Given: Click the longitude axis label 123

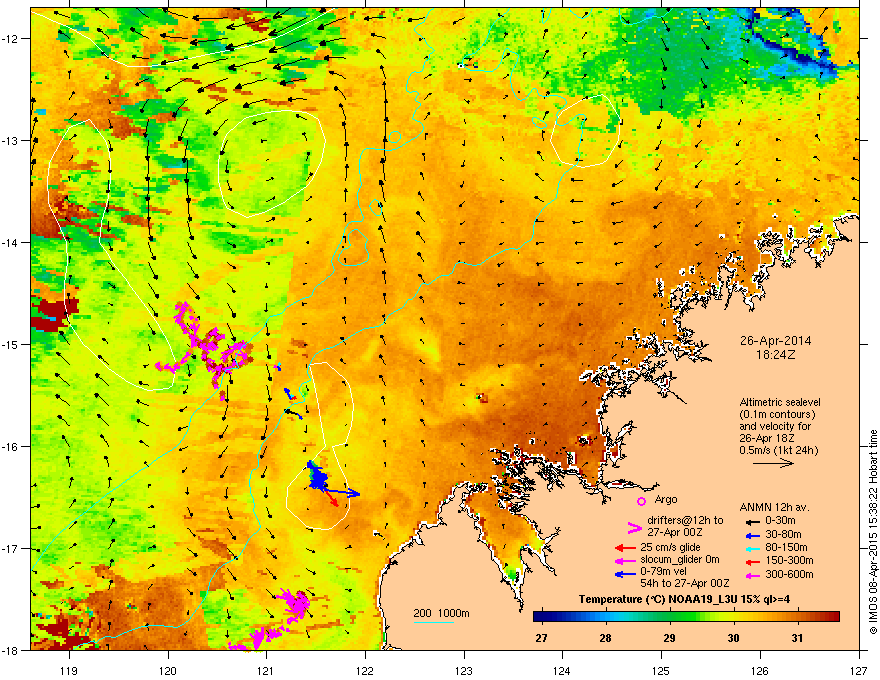Looking at the screenshot, I should (x=464, y=670).
